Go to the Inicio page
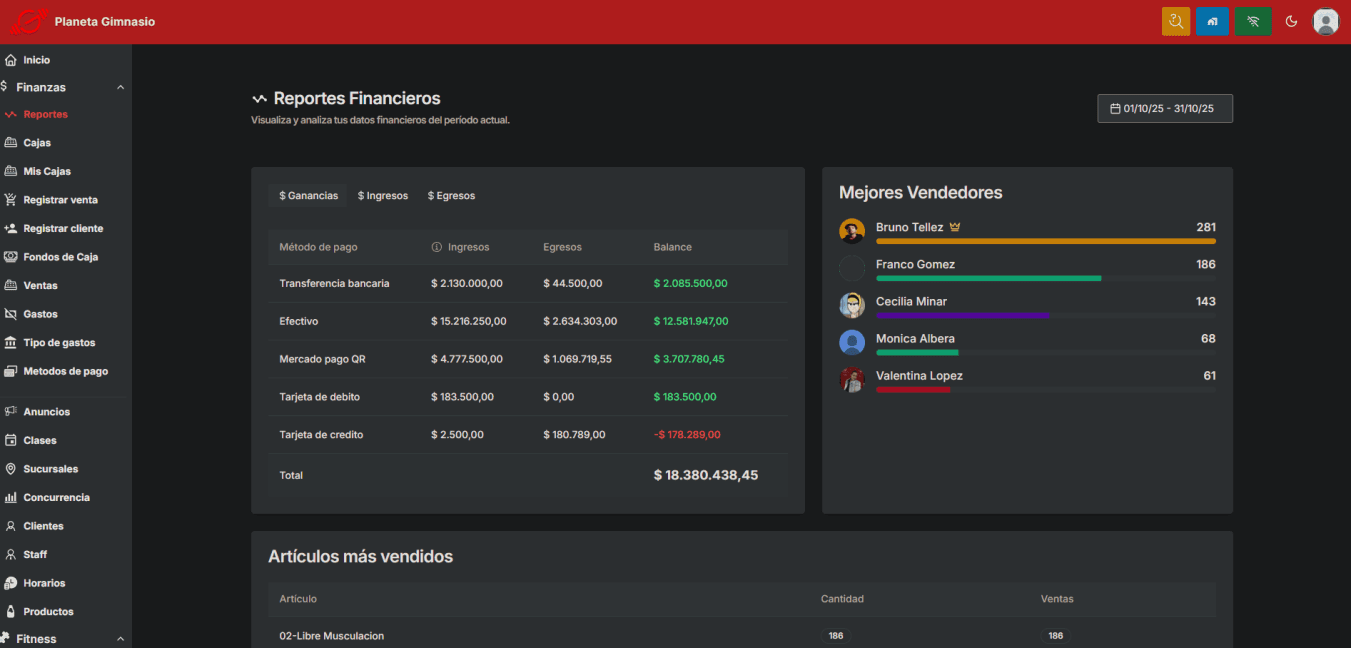The width and height of the screenshot is (1351, 648). tap(36, 60)
